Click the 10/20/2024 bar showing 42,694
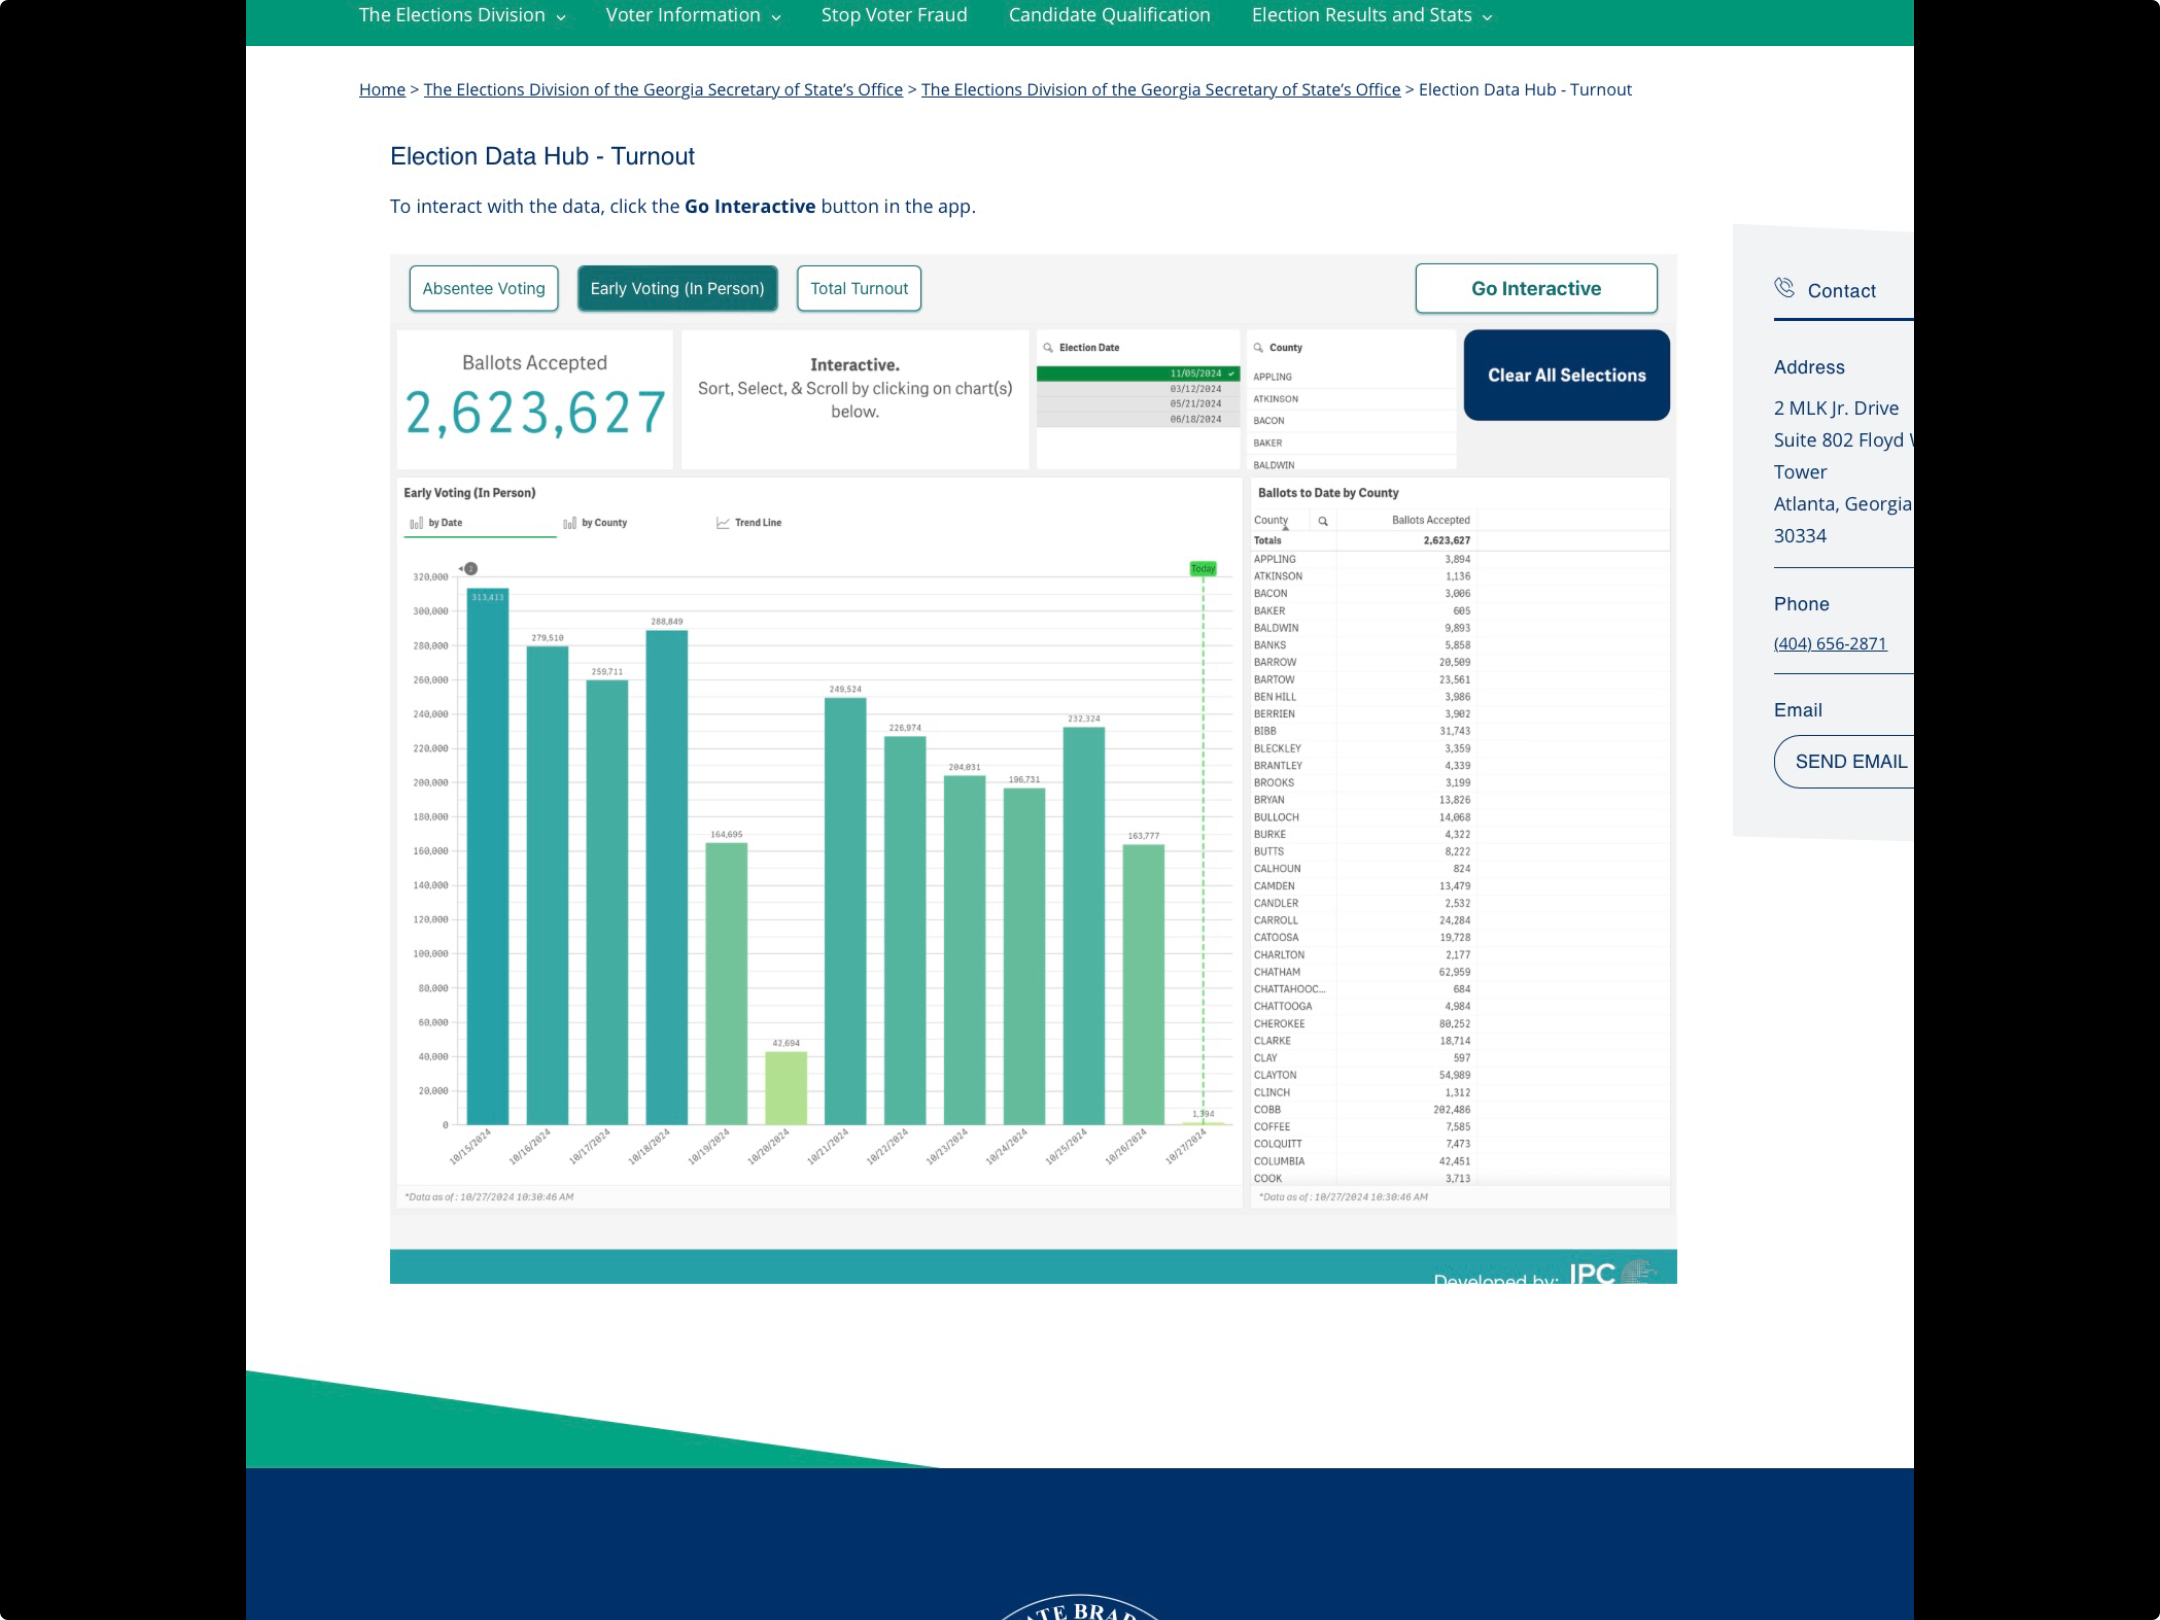Image resolution: width=2160 pixels, height=1620 pixels. (x=786, y=1089)
